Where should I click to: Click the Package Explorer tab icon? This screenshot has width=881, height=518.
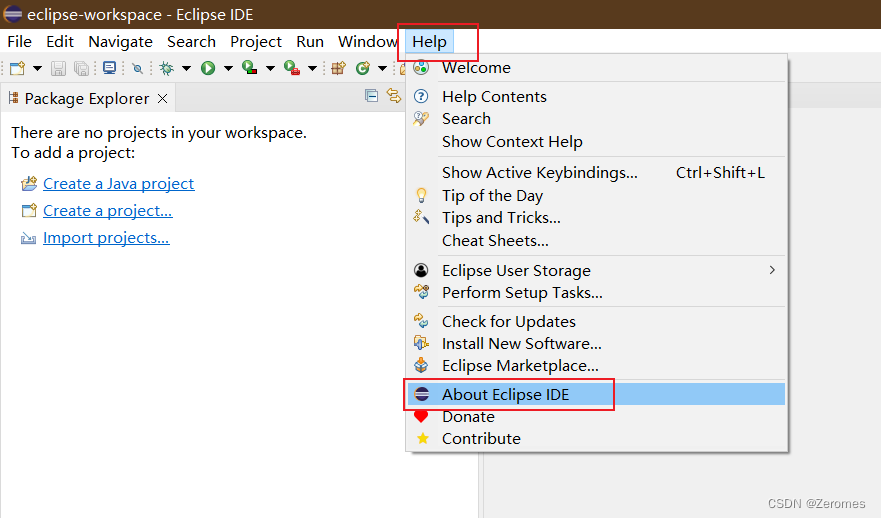click(13, 98)
